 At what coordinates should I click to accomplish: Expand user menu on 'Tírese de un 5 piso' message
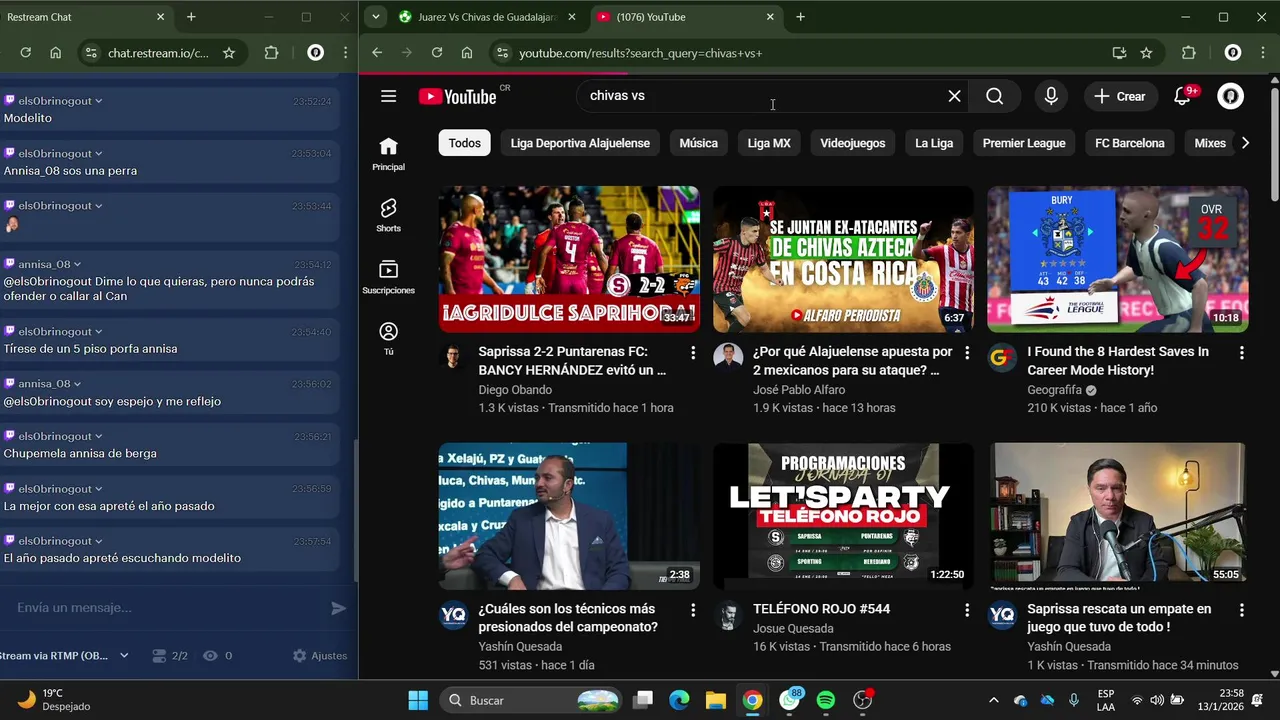(x=99, y=331)
